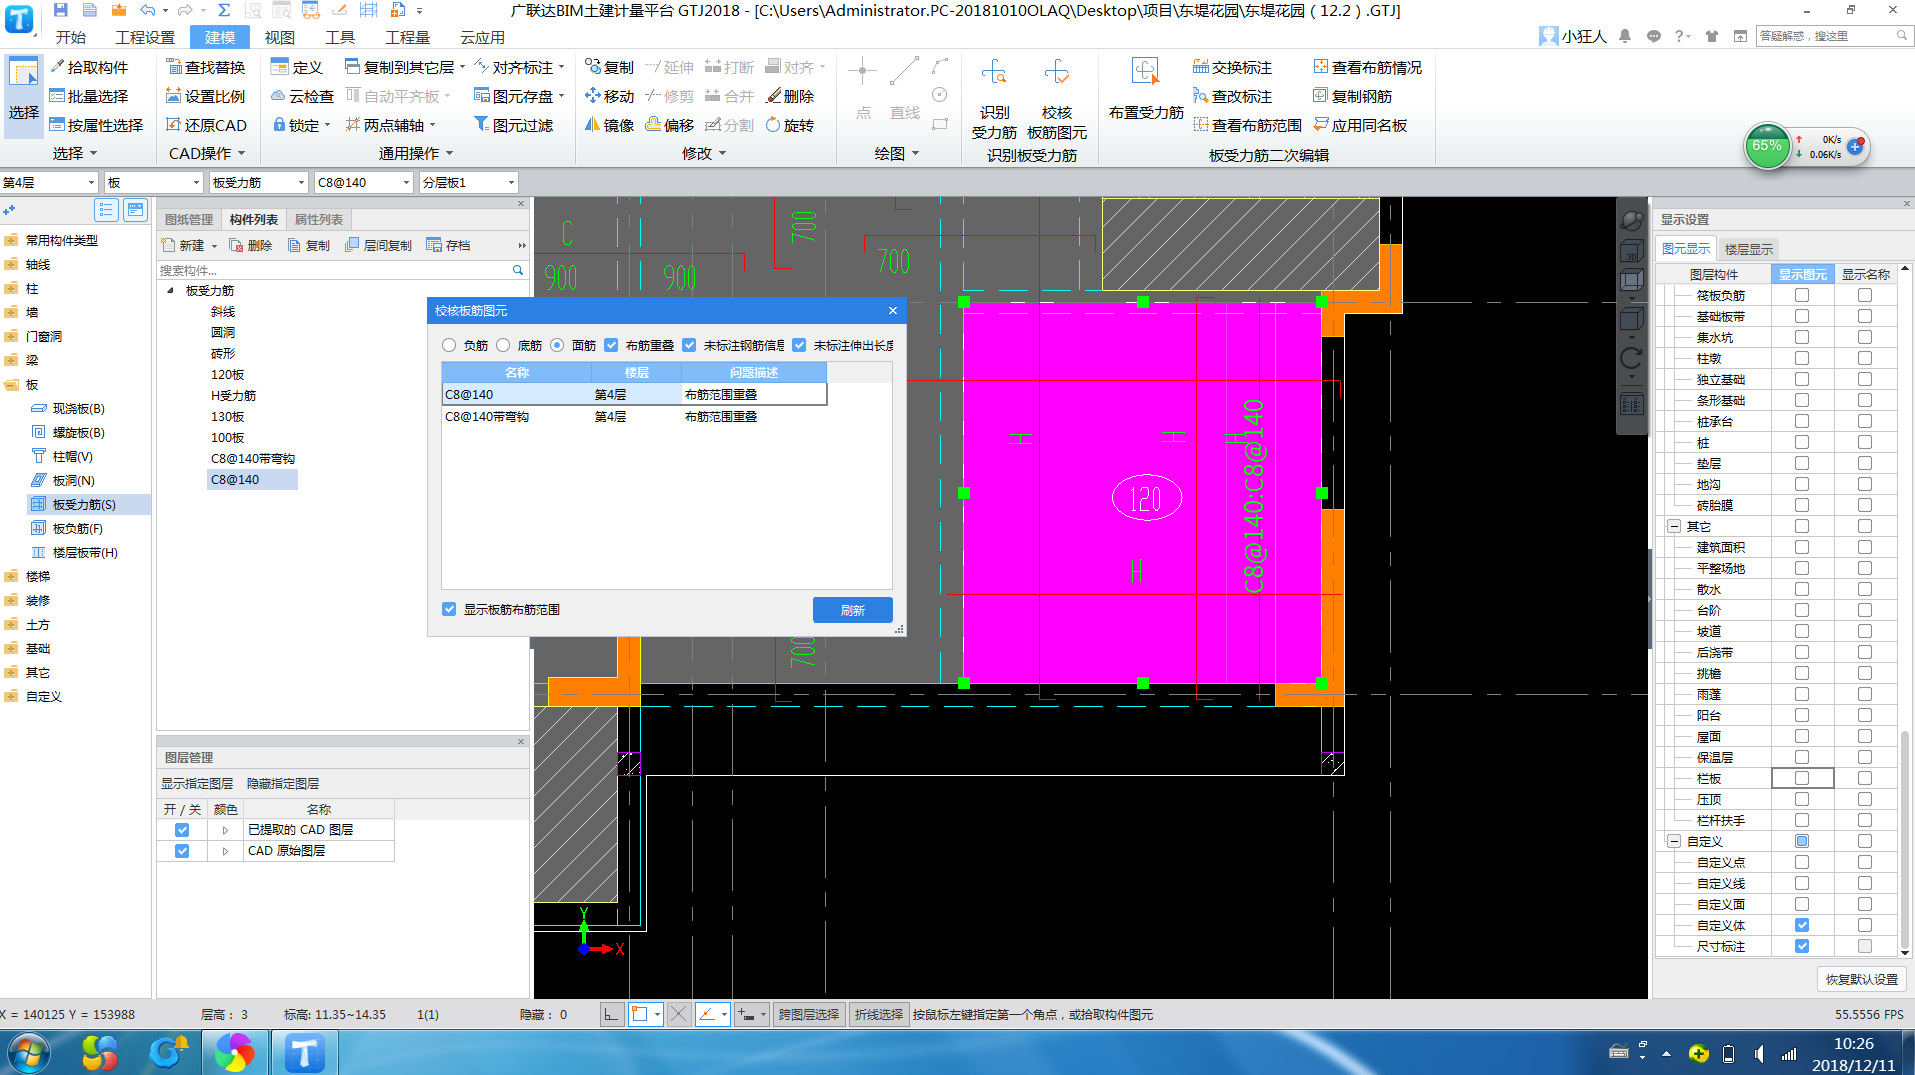Select the 旋转 rotate tool

[790, 125]
